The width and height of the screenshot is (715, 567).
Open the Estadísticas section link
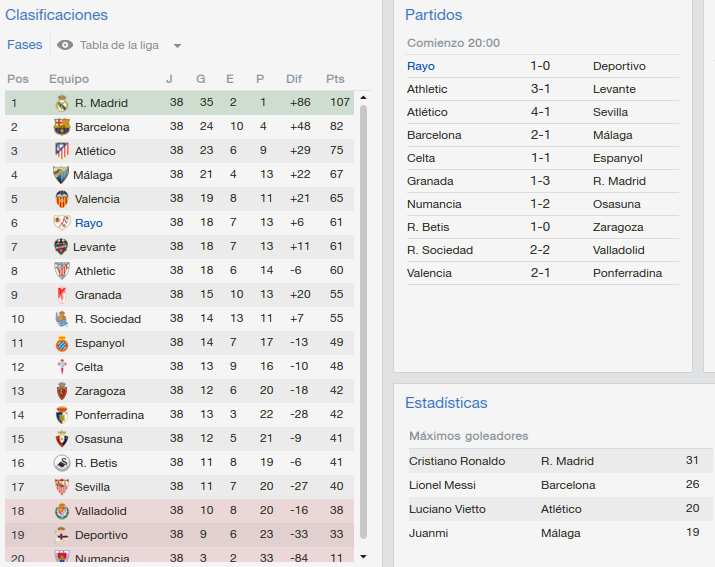446,403
